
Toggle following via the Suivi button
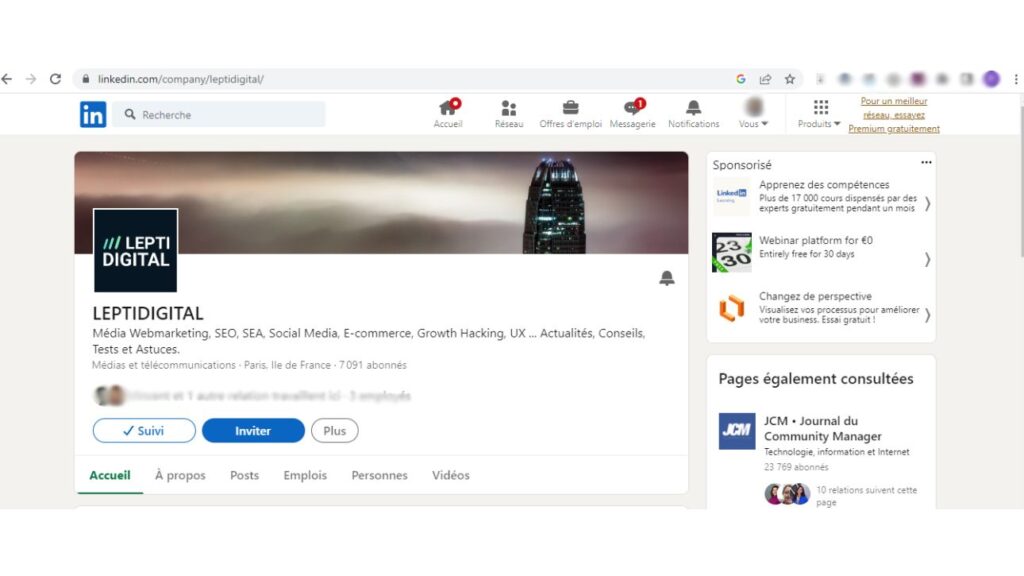[x=143, y=430]
